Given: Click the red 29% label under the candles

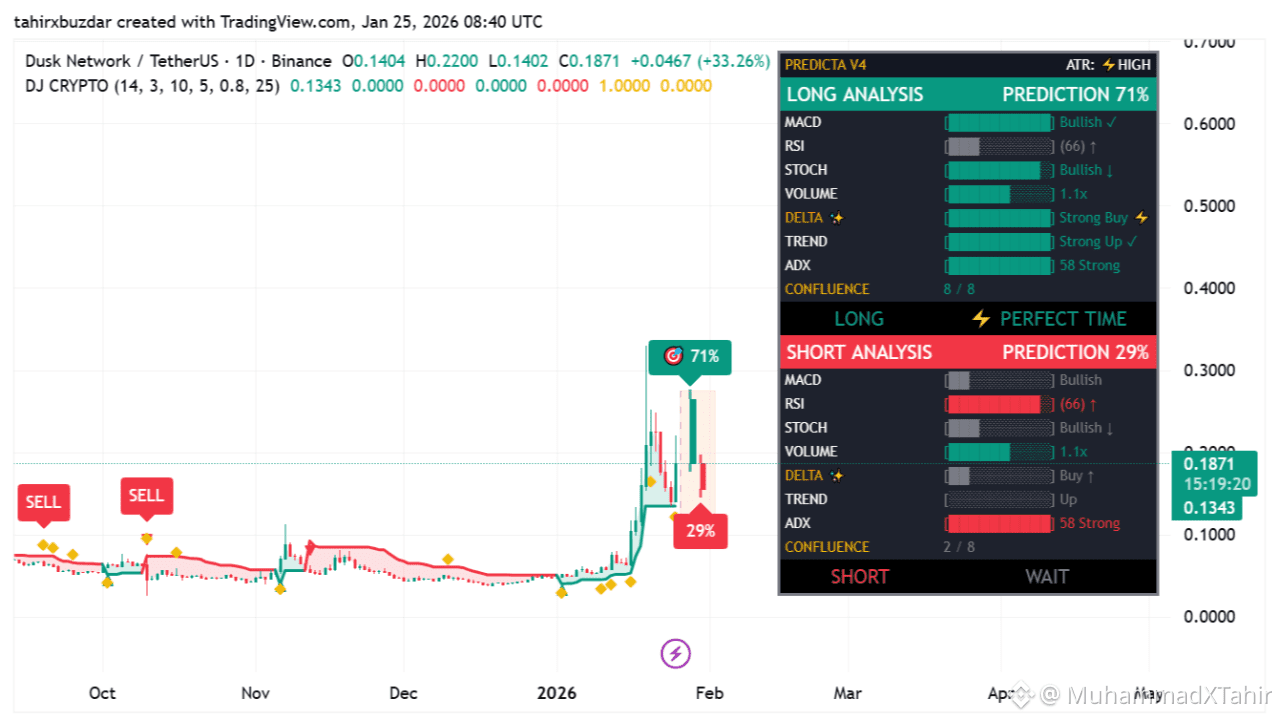Looking at the screenshot, I should 700,530.
